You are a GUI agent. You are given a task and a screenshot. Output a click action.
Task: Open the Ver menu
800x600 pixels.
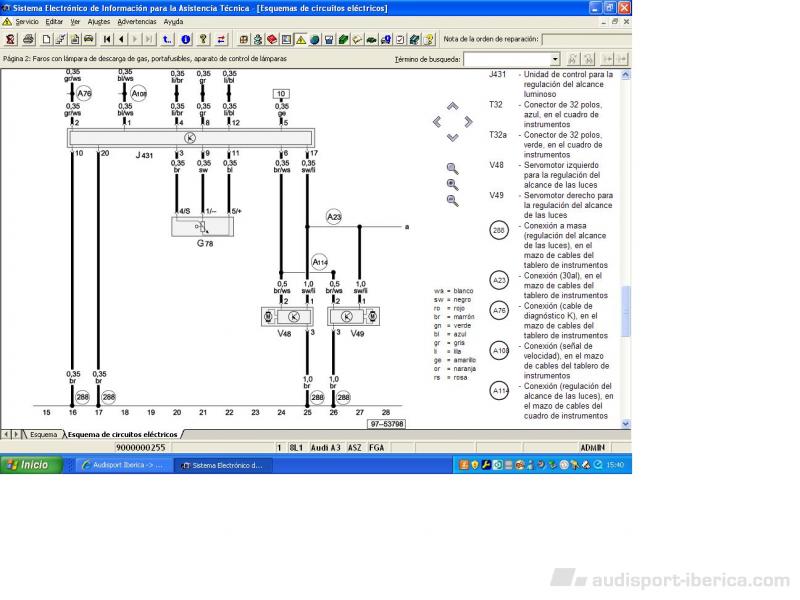point(75,22)
